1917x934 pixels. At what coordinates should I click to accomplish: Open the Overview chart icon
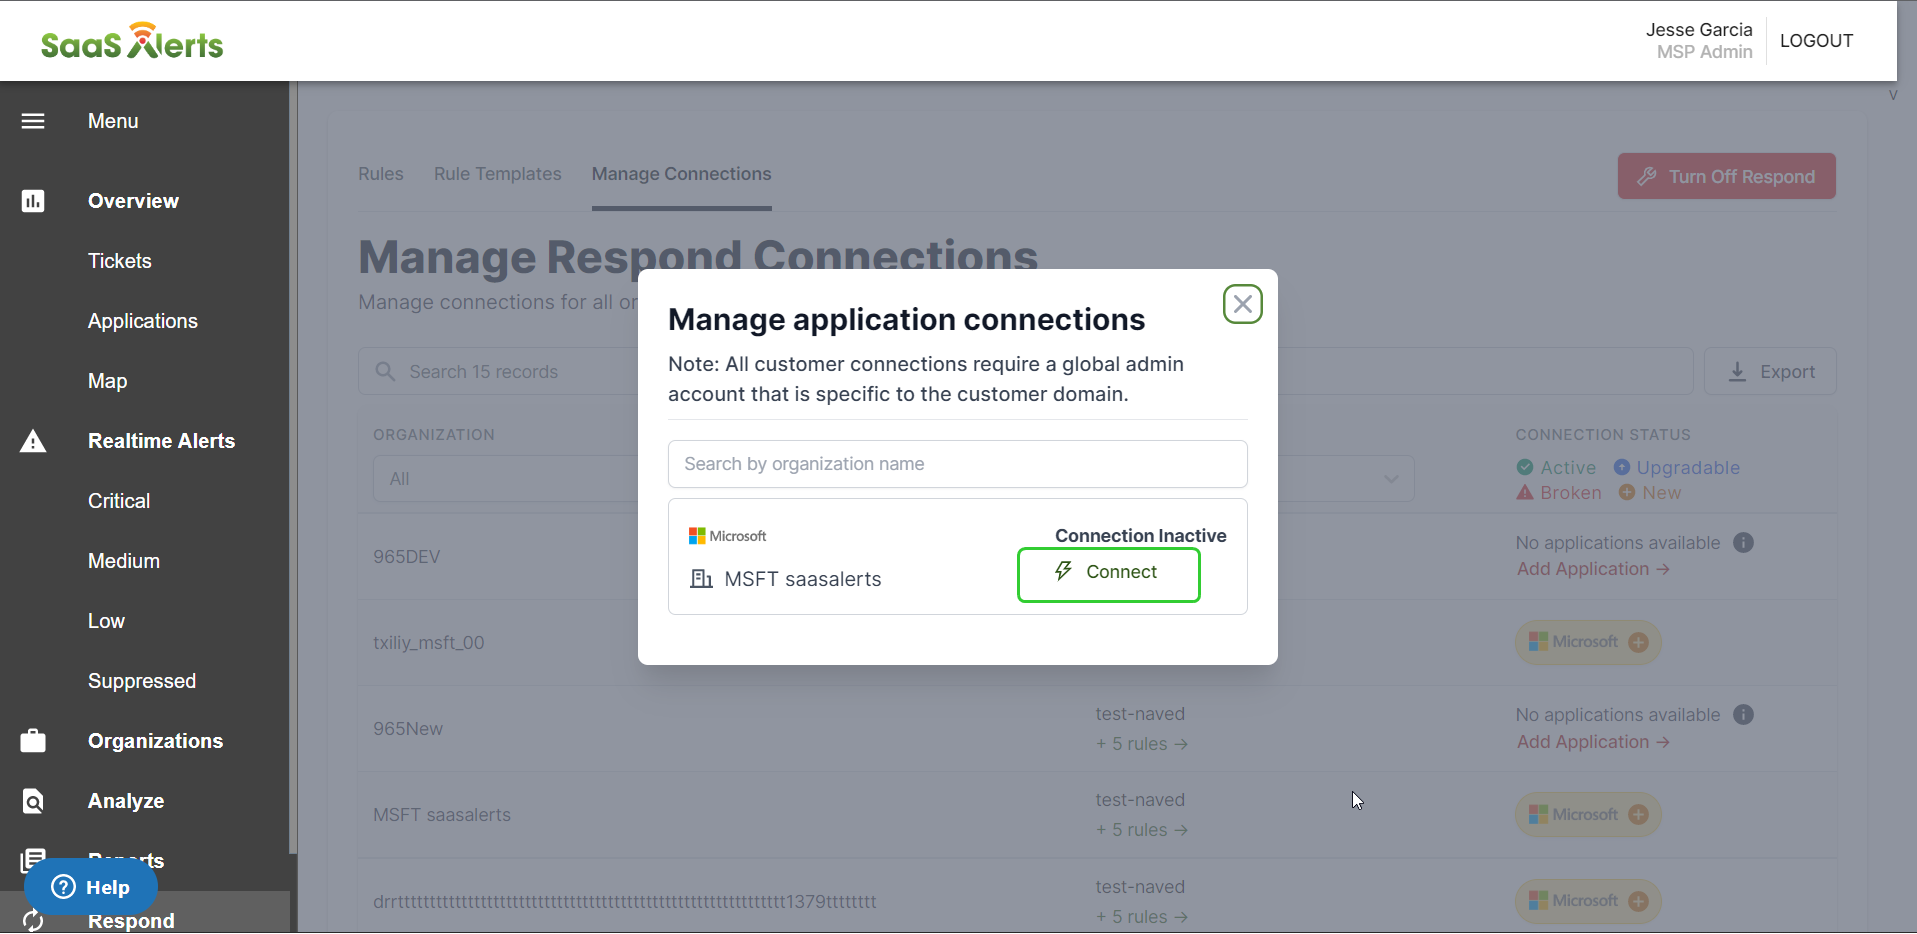pyautogui.click(x=33, y=201)
